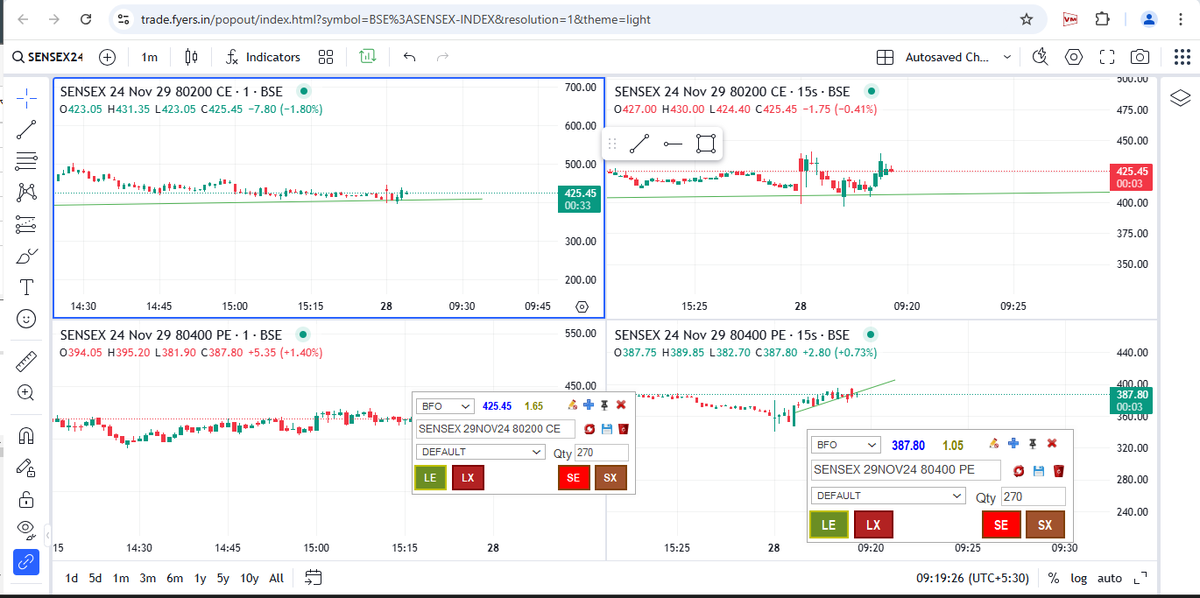Select the 6m date range
The image size is (1200, 598).
point(174,578)
